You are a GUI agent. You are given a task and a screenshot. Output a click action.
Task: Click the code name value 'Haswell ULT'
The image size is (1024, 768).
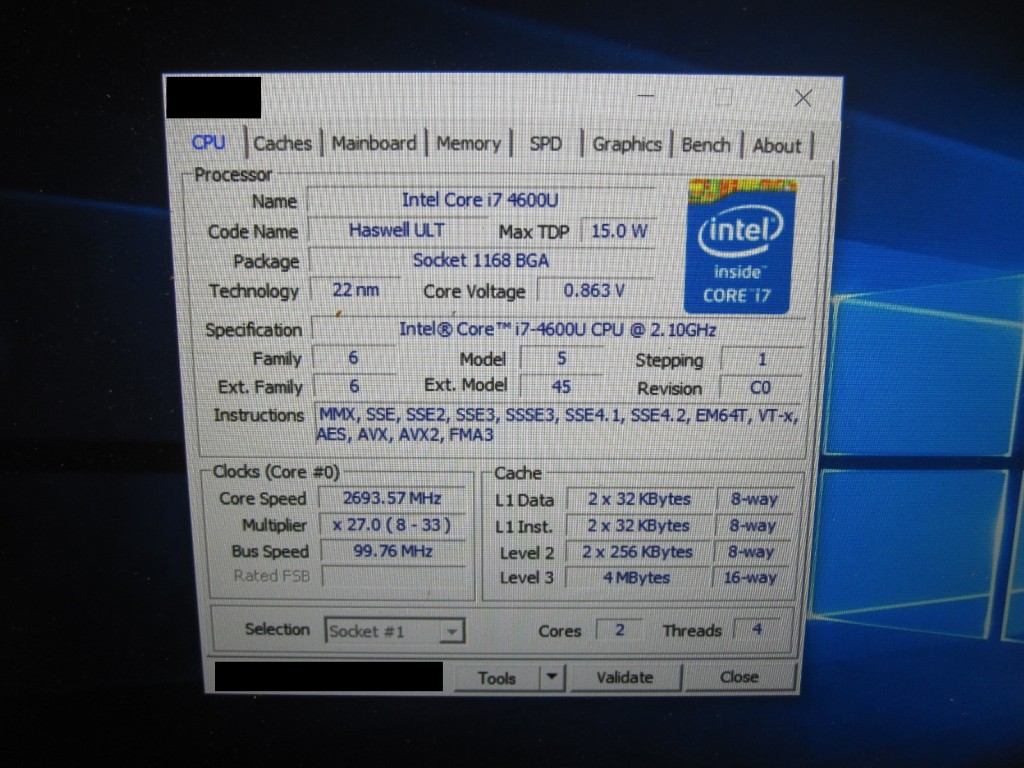[396, 231]
